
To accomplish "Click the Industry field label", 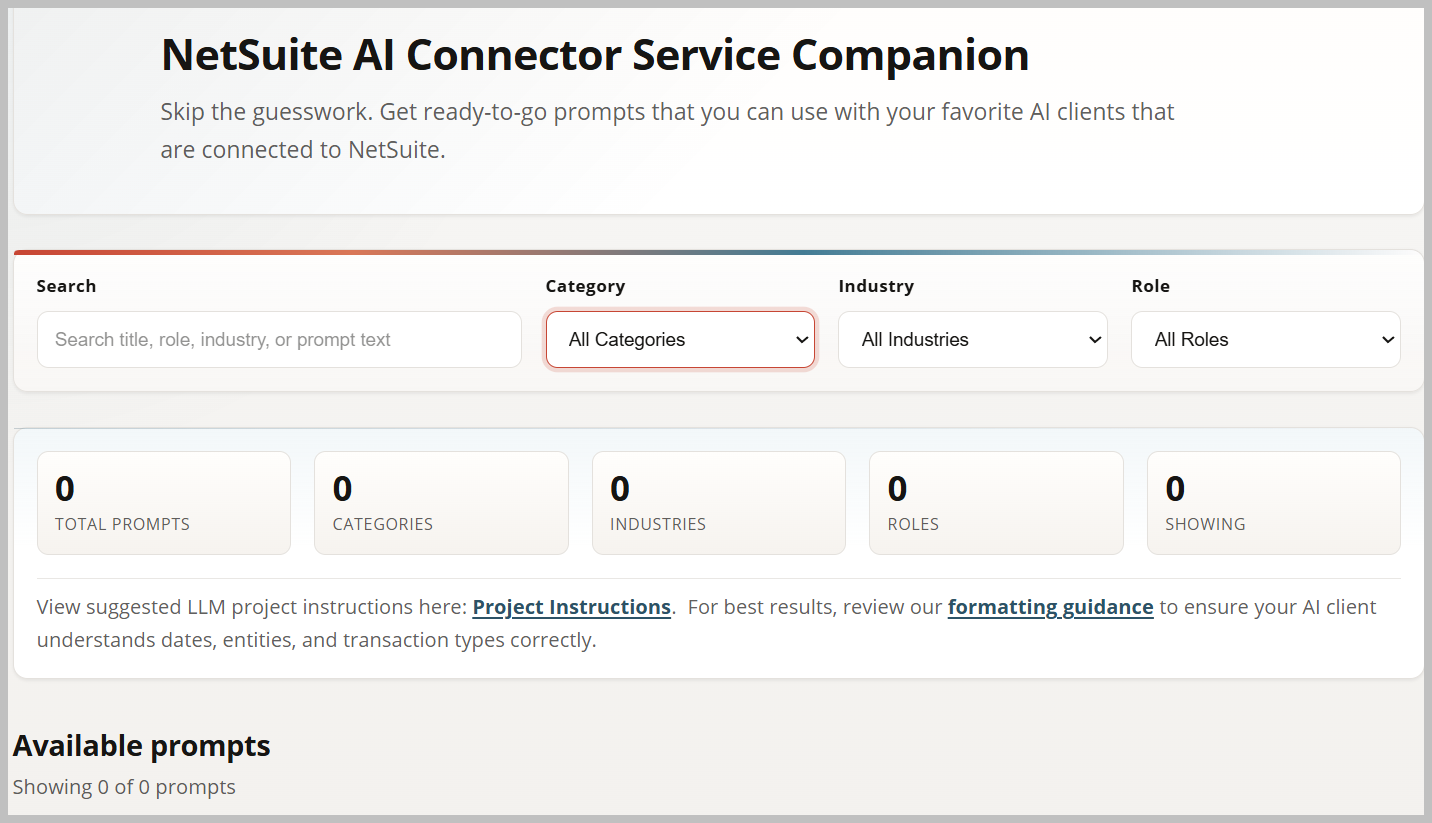I will [x=876, y=286].
